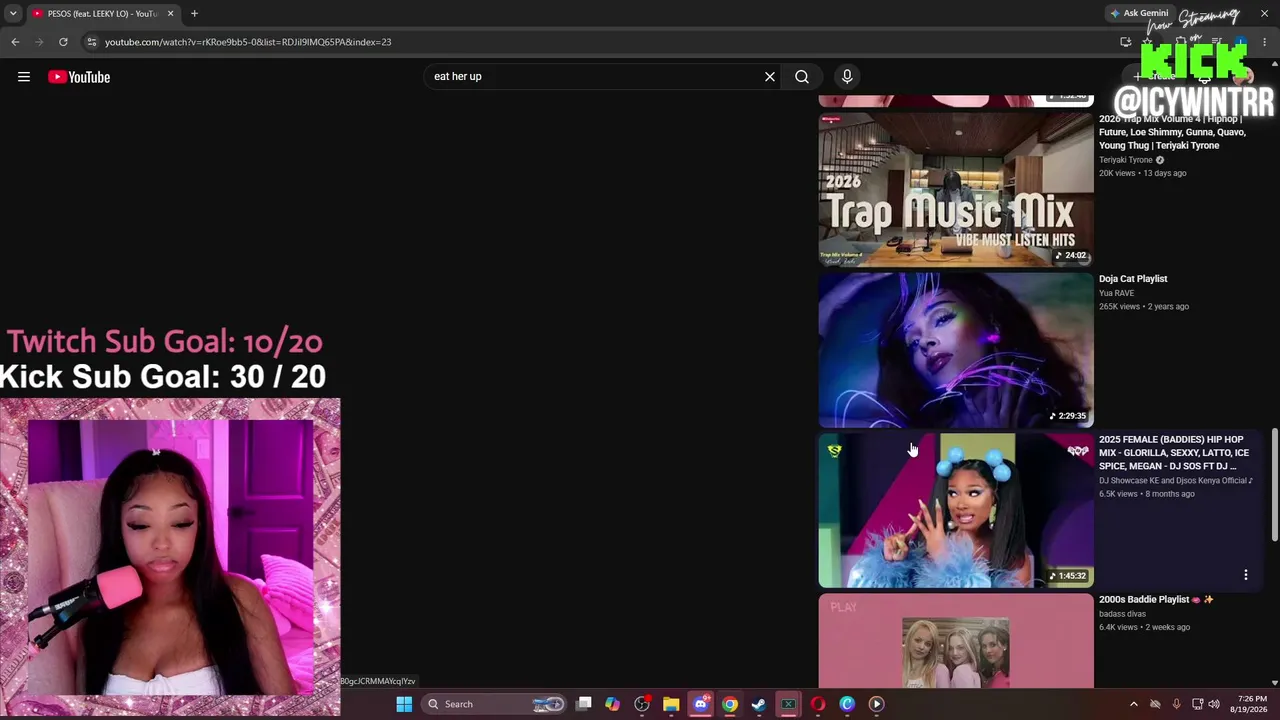1280x720 pixels.
Task: Open microphone tray icon
Action: [1176, 704]
